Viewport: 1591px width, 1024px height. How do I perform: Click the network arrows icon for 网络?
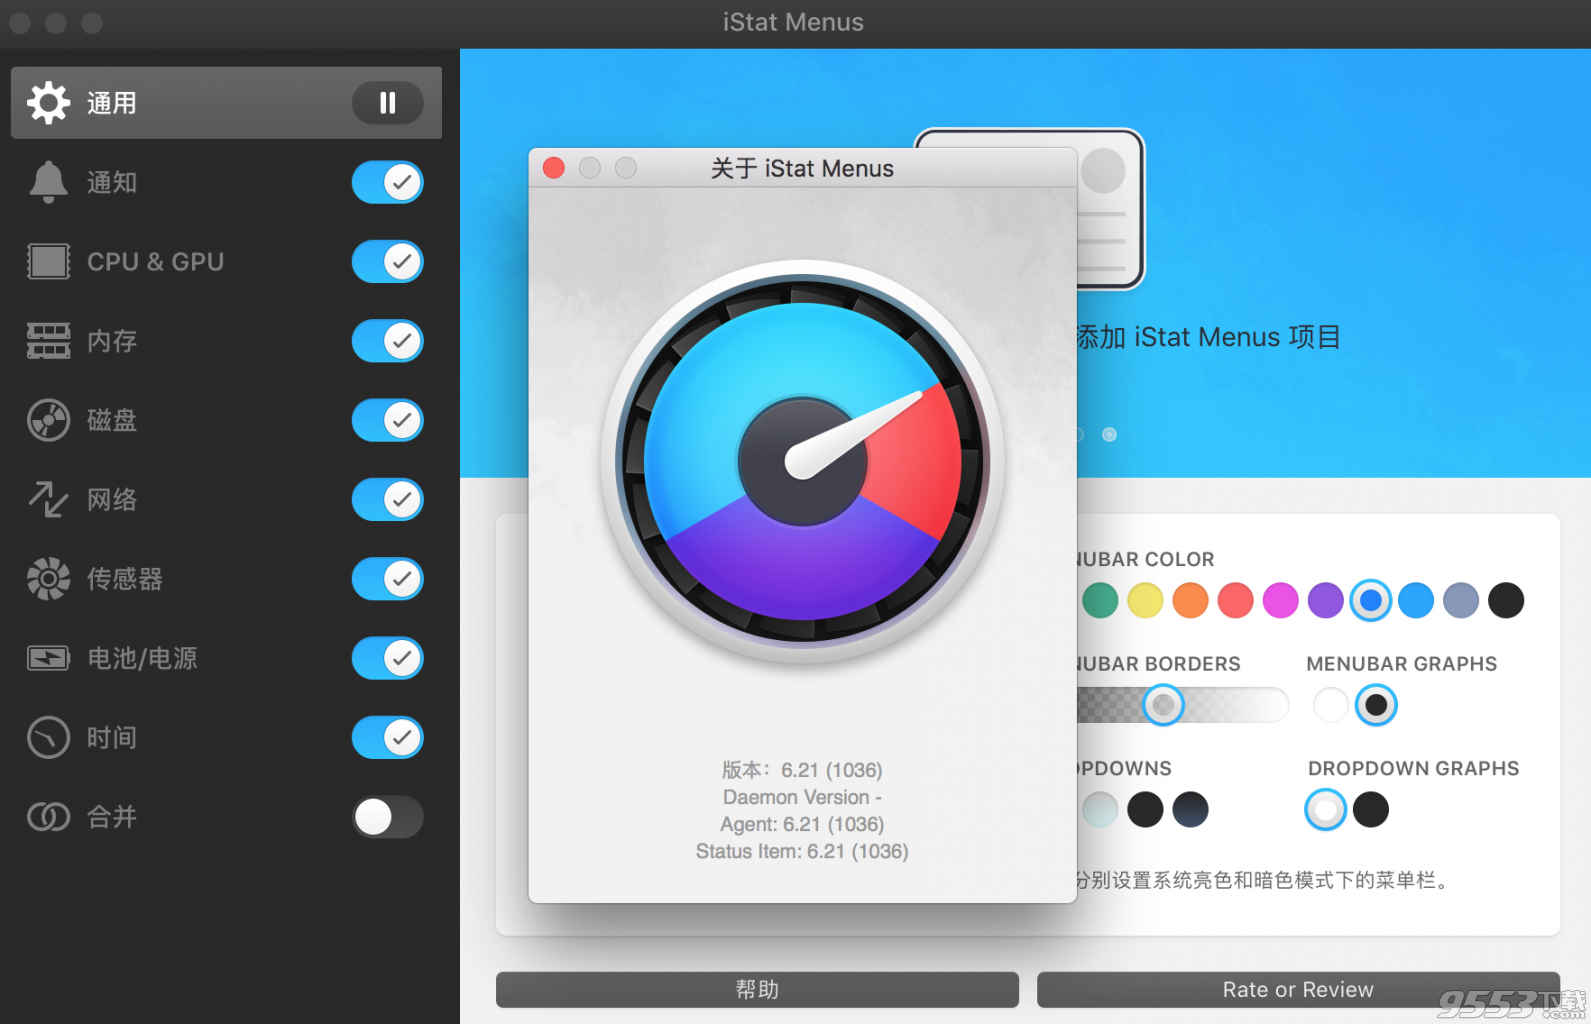[48, 499]
